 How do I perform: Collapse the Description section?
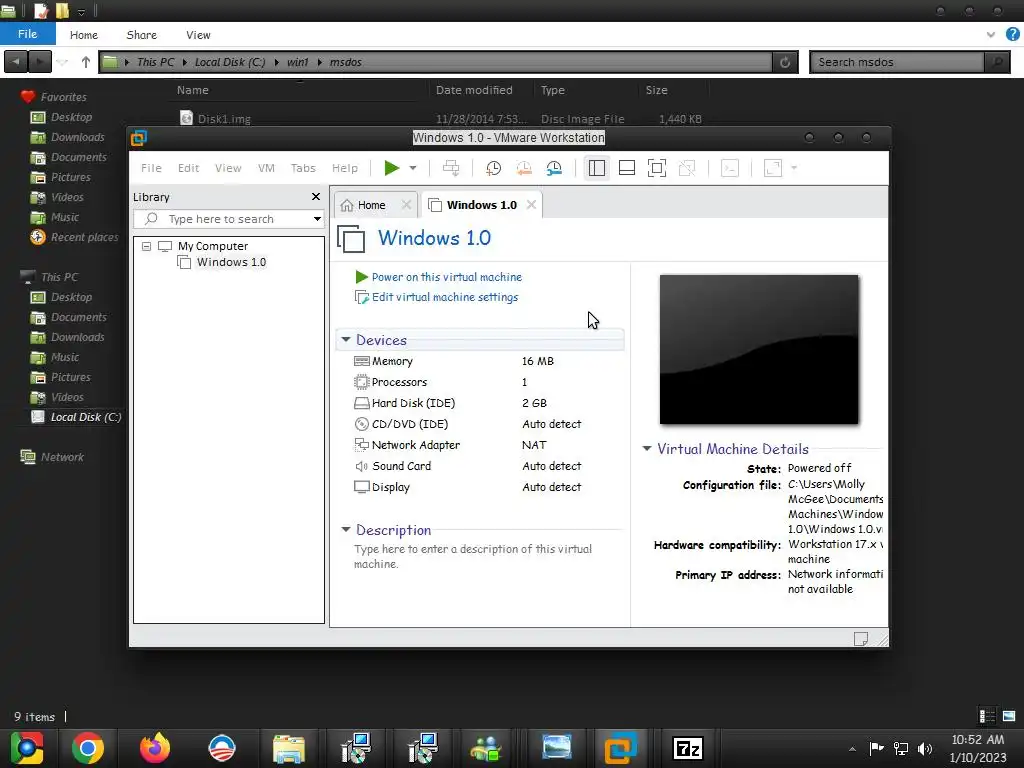tap(346, 530)
